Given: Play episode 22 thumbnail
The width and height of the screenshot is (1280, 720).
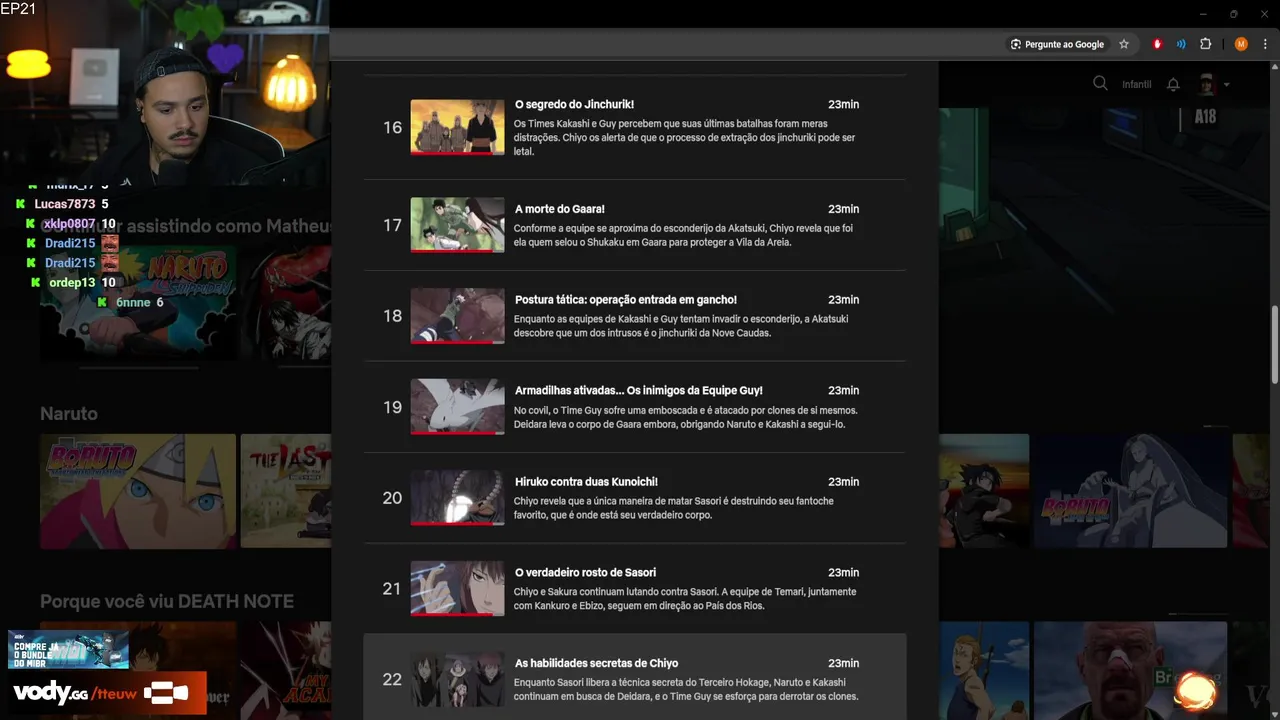Looking at the screenshot, I should click(457, 679).
